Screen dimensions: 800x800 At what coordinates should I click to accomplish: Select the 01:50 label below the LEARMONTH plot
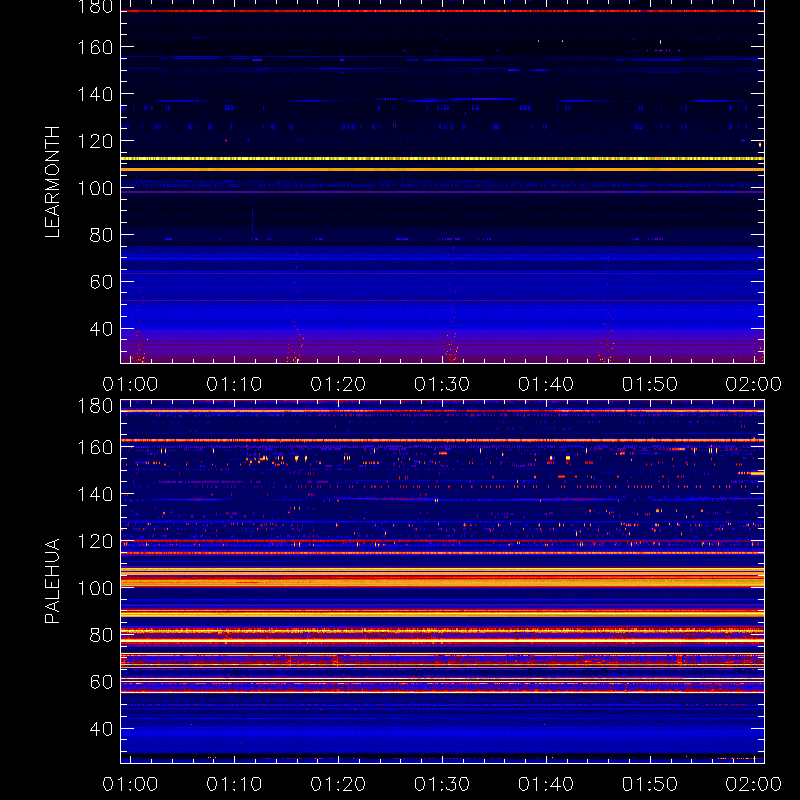click(x=649, y=384)
